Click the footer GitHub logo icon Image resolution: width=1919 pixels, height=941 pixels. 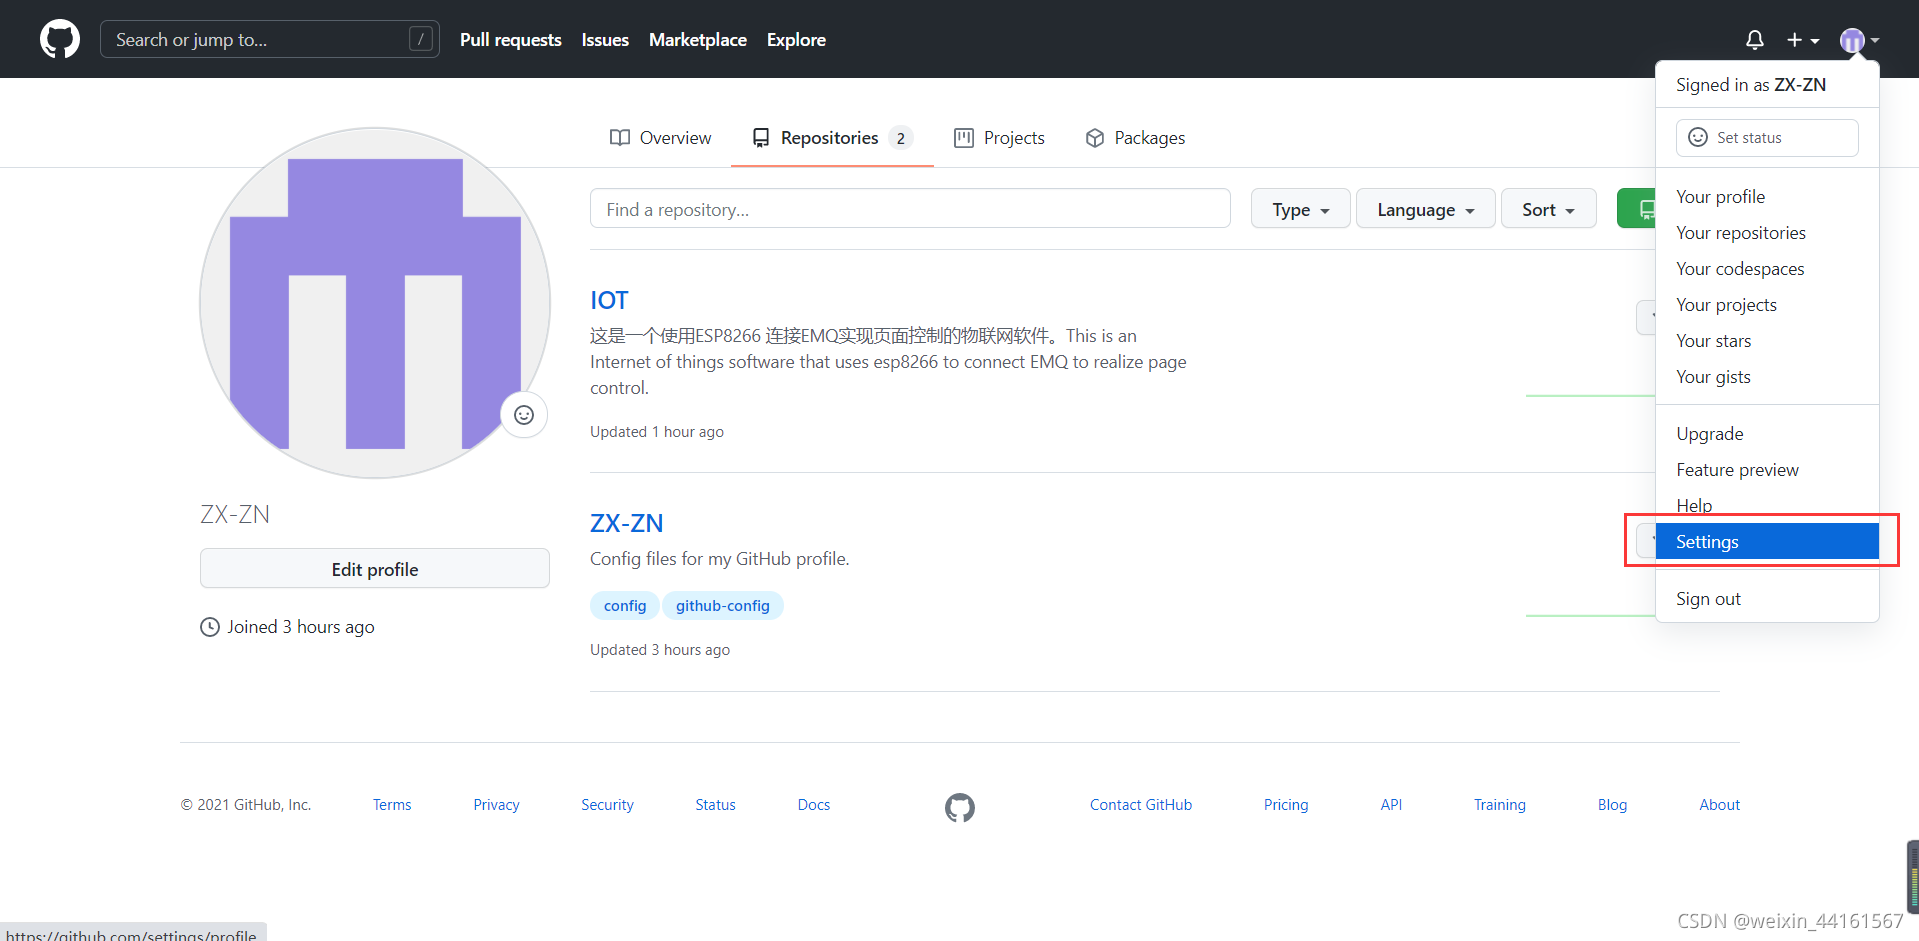point(960,807)
